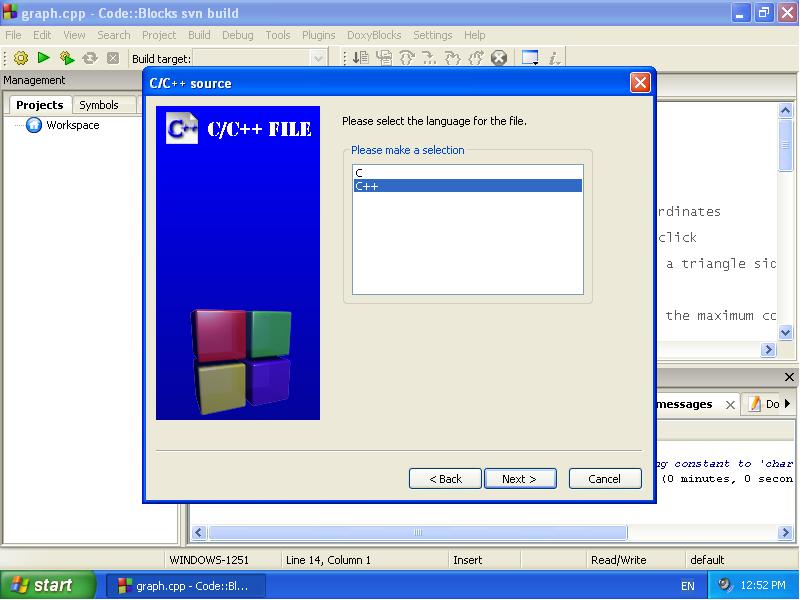Click the horizontal scrollbar in log panel
Image resolution: width=800 pixels, height=600 pixels.
(x=418, y=533)
